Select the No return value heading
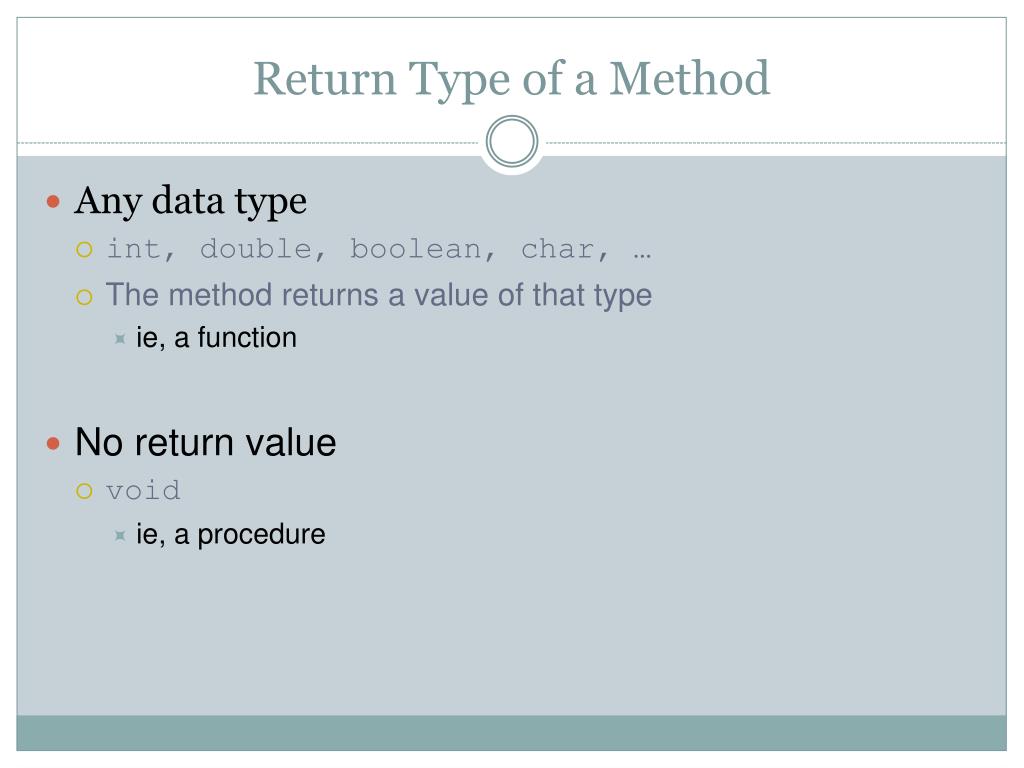This screenshot has width=1024, height=768. point(206,442)
